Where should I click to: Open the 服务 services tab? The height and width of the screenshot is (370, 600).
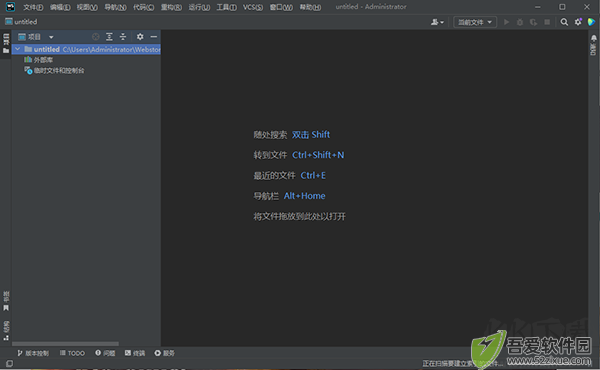pyautogui.click(x=165, y=353)
